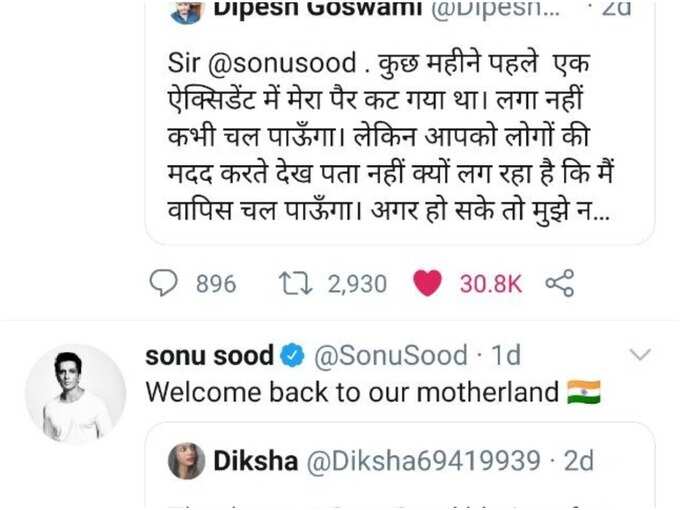680x510 pixels.
Task: Open the sonu sood display name
Action: (x=209, y=356)
